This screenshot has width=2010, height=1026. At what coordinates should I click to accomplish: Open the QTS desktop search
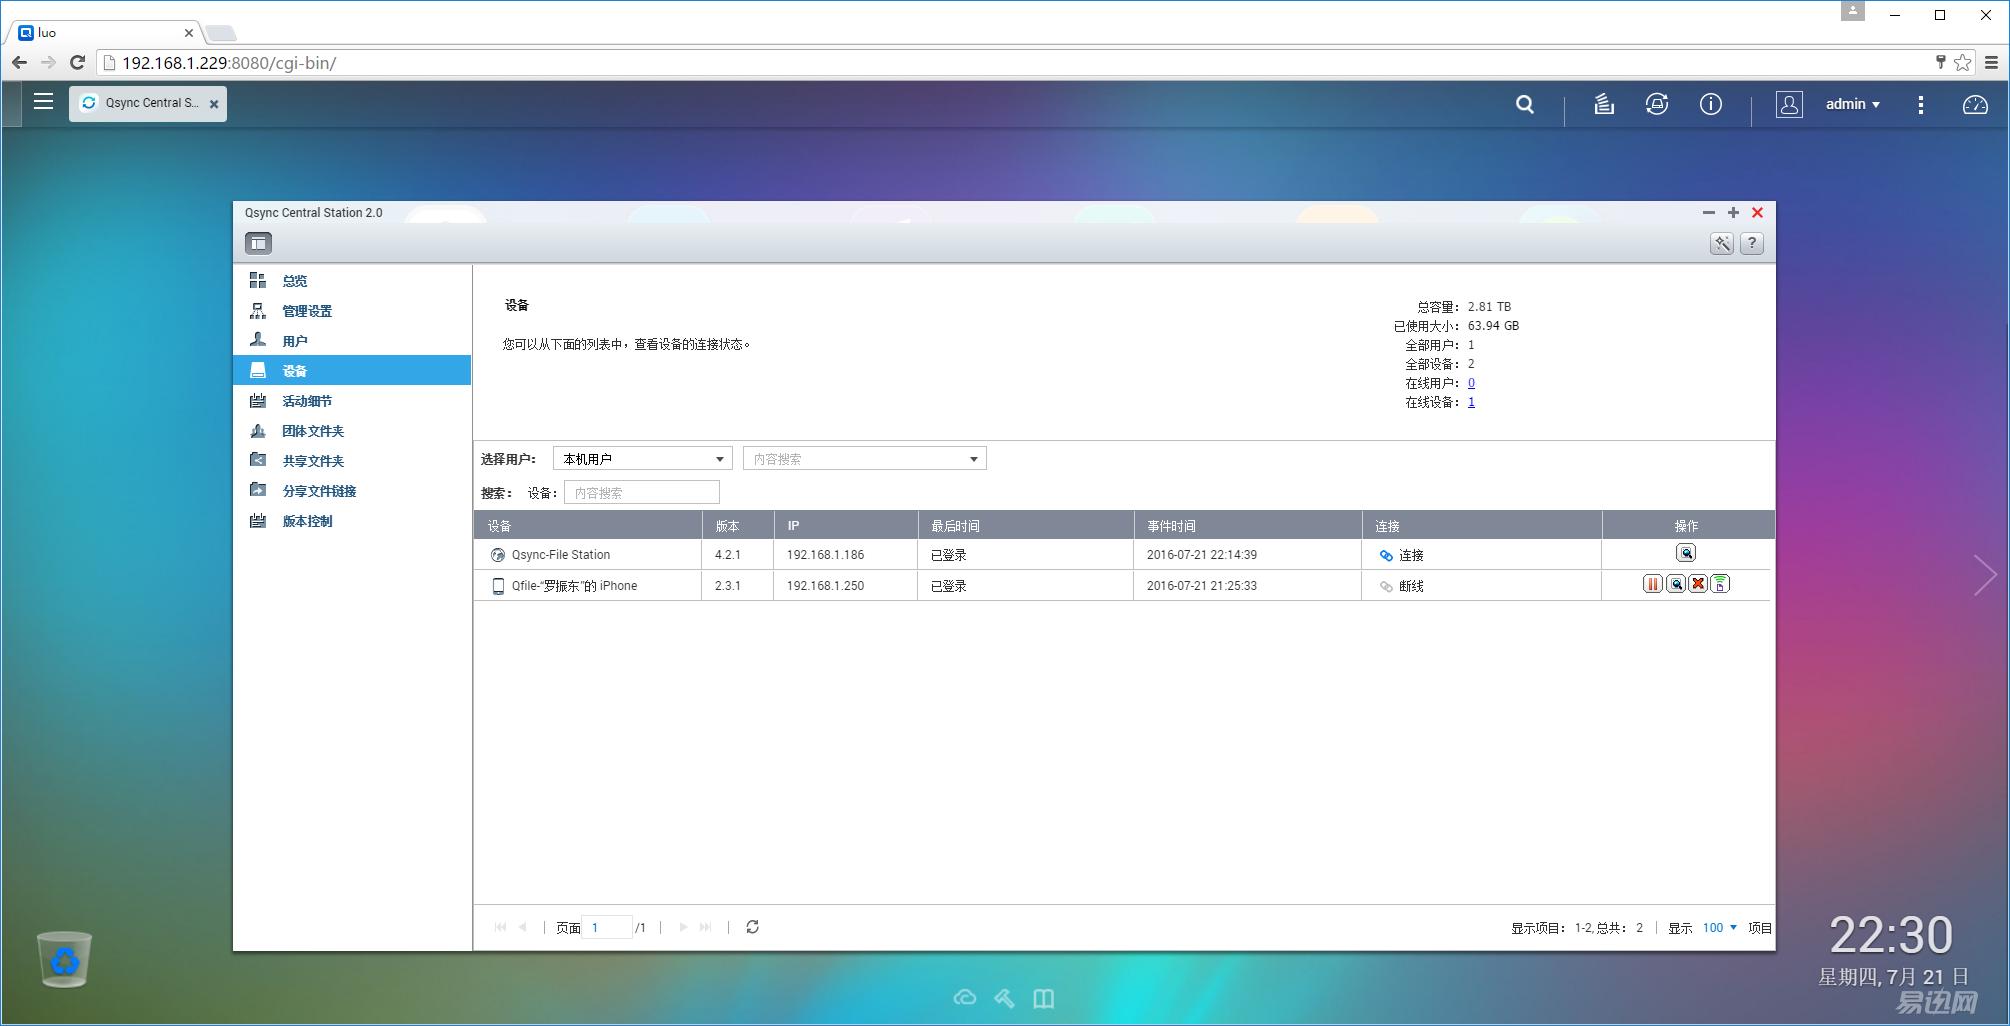point(1524,104)
